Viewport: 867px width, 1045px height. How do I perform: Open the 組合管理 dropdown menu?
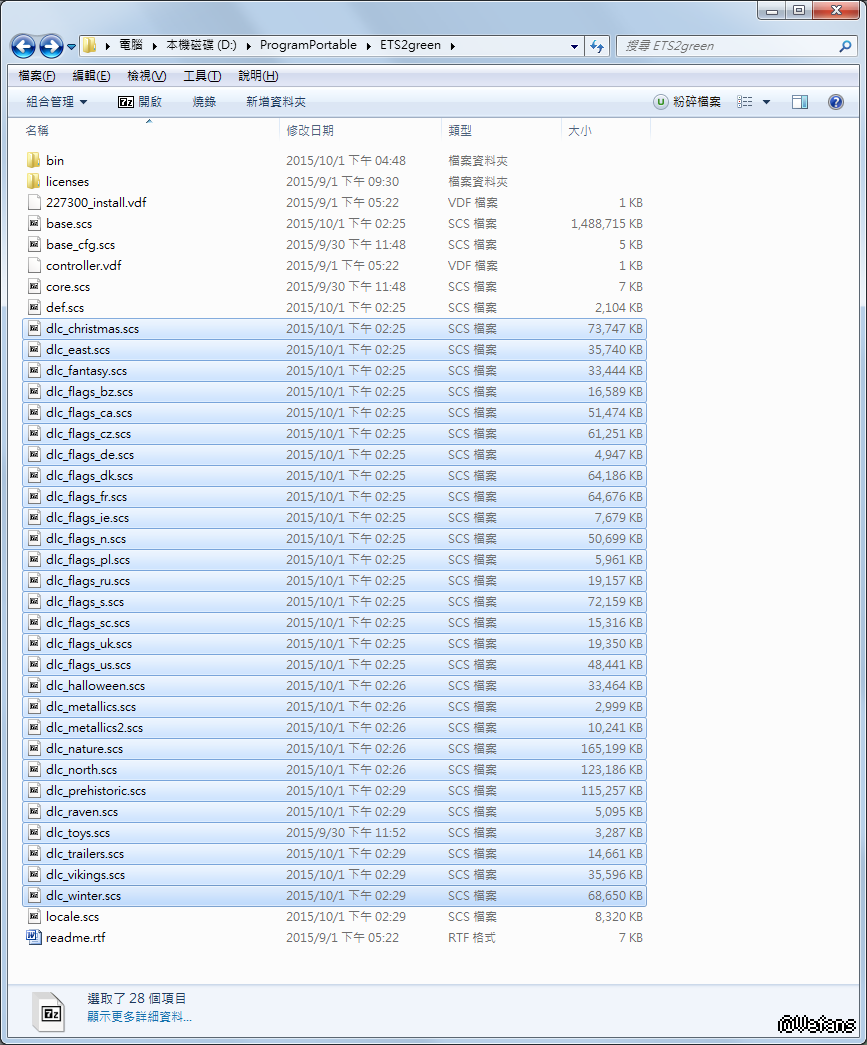[56, 102]
